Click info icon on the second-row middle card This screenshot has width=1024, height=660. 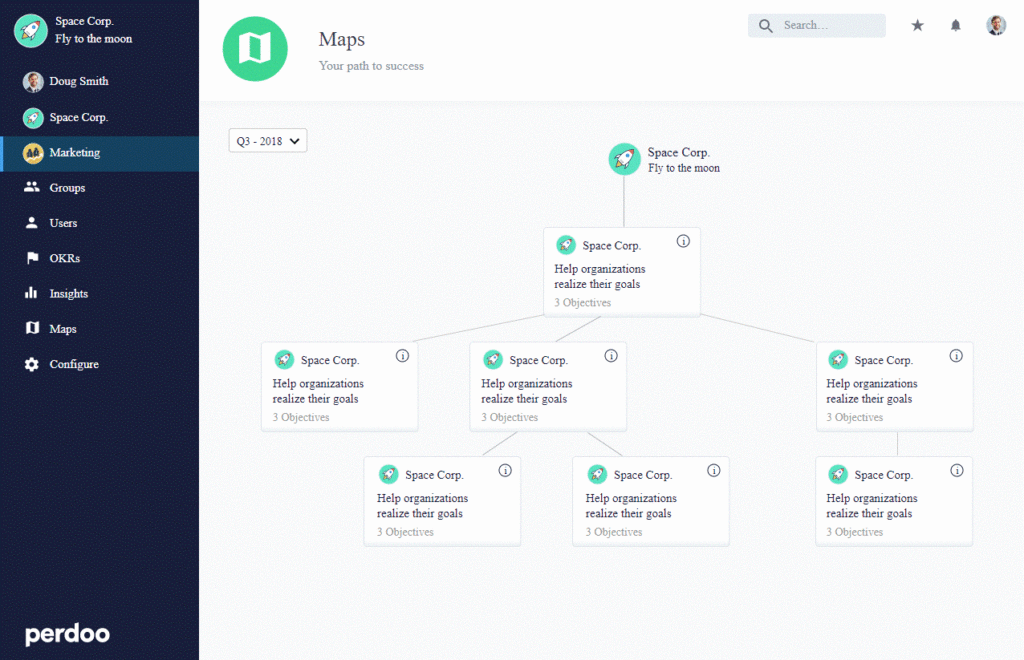point(611,356)
